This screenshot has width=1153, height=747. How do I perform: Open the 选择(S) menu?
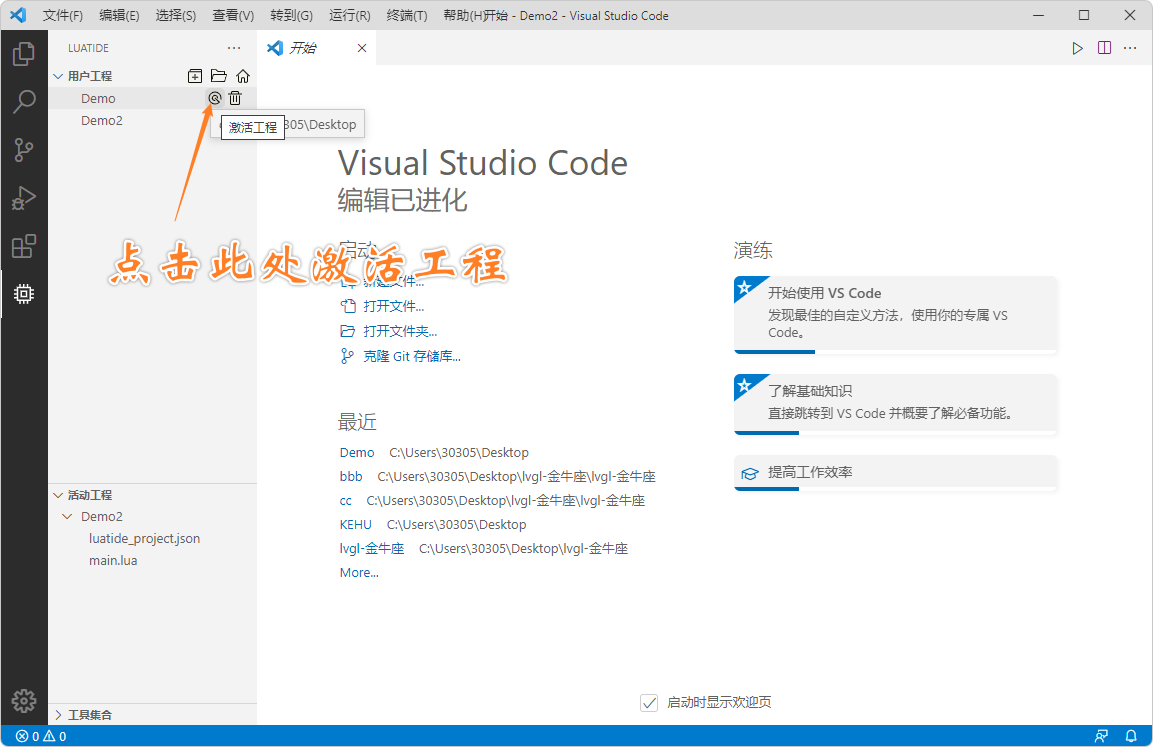pos(176,15)
